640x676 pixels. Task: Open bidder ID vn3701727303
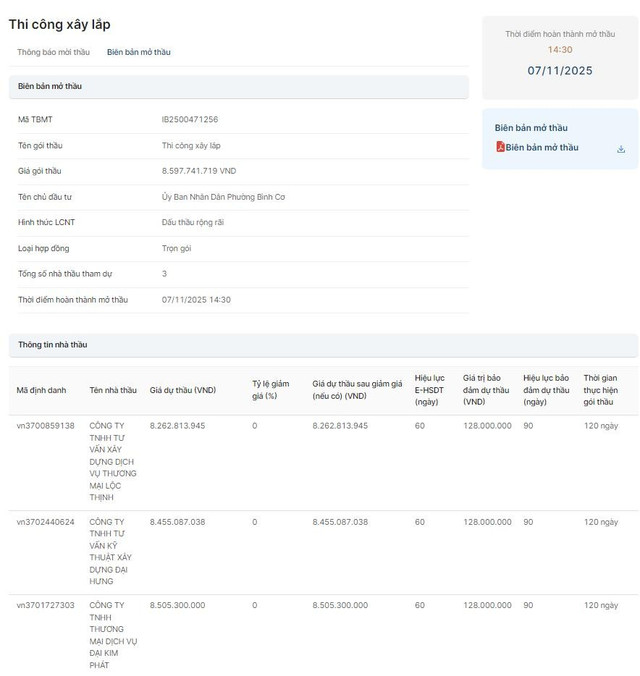click(x=46, y=605)
